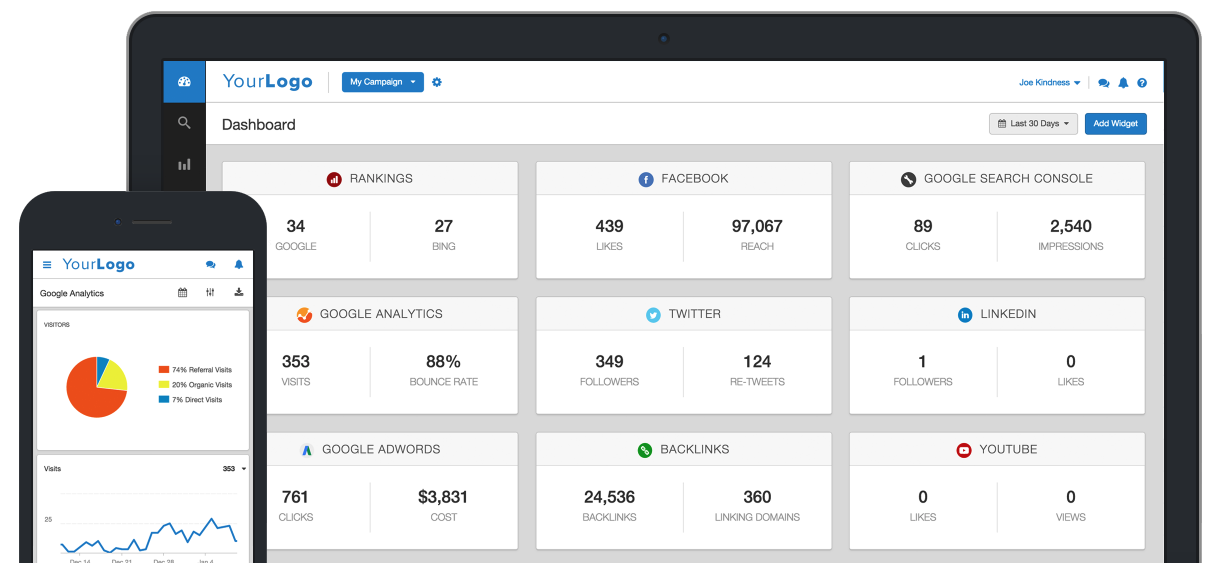The width and height of the screenshot is (1222, 563).
Task: Open the chat messages icon in header
Action: [1103, 83]
